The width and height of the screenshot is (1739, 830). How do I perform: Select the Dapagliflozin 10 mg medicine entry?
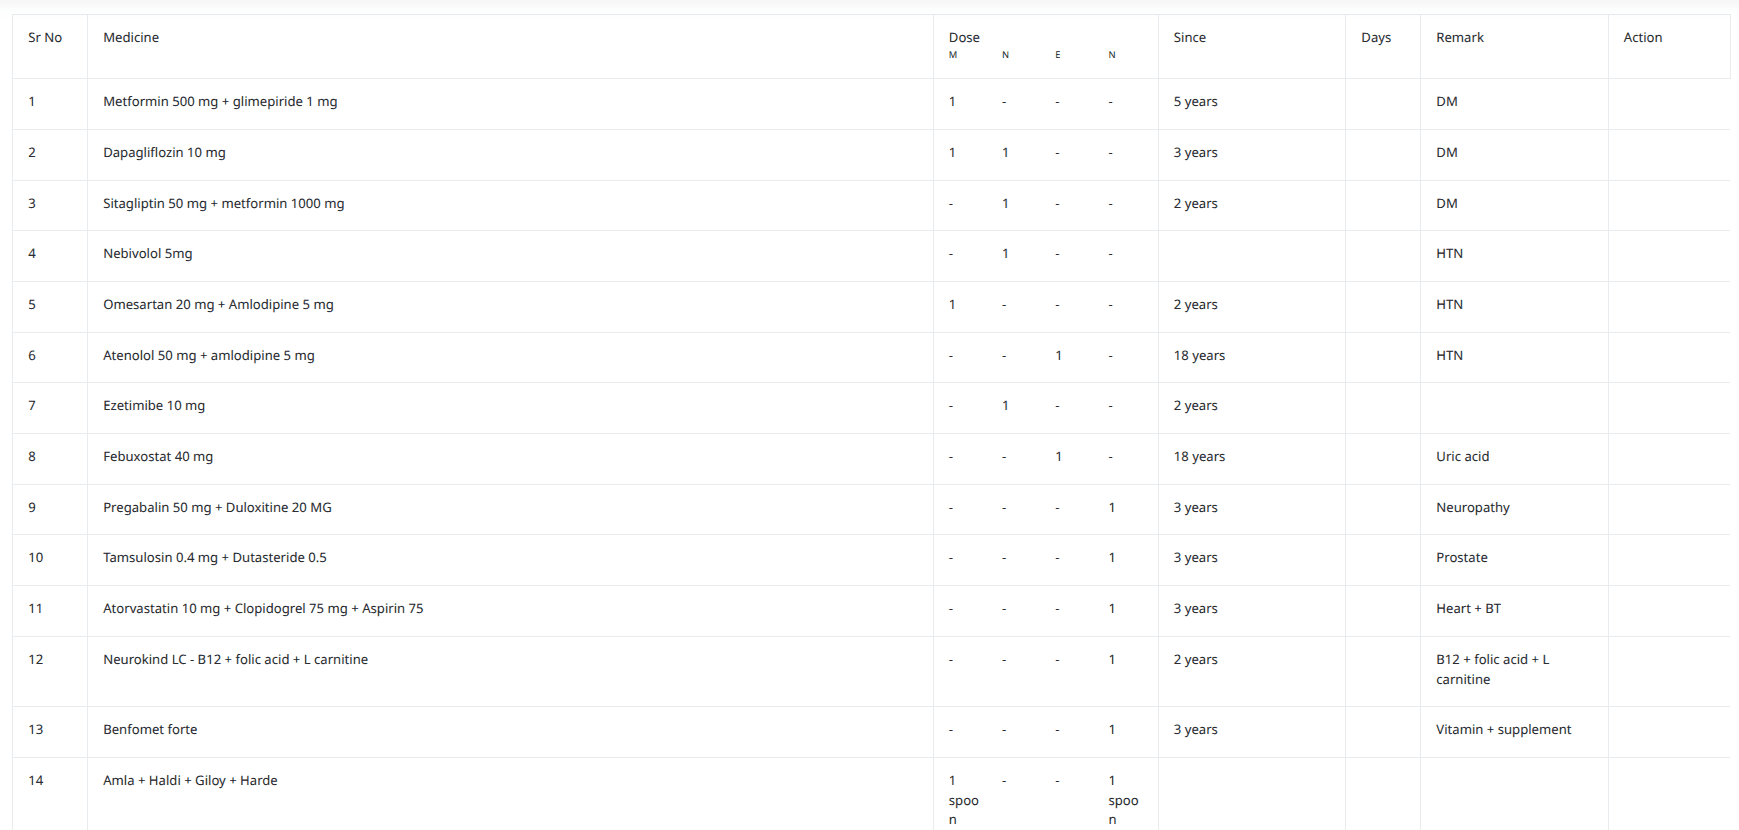coord(164,153)
